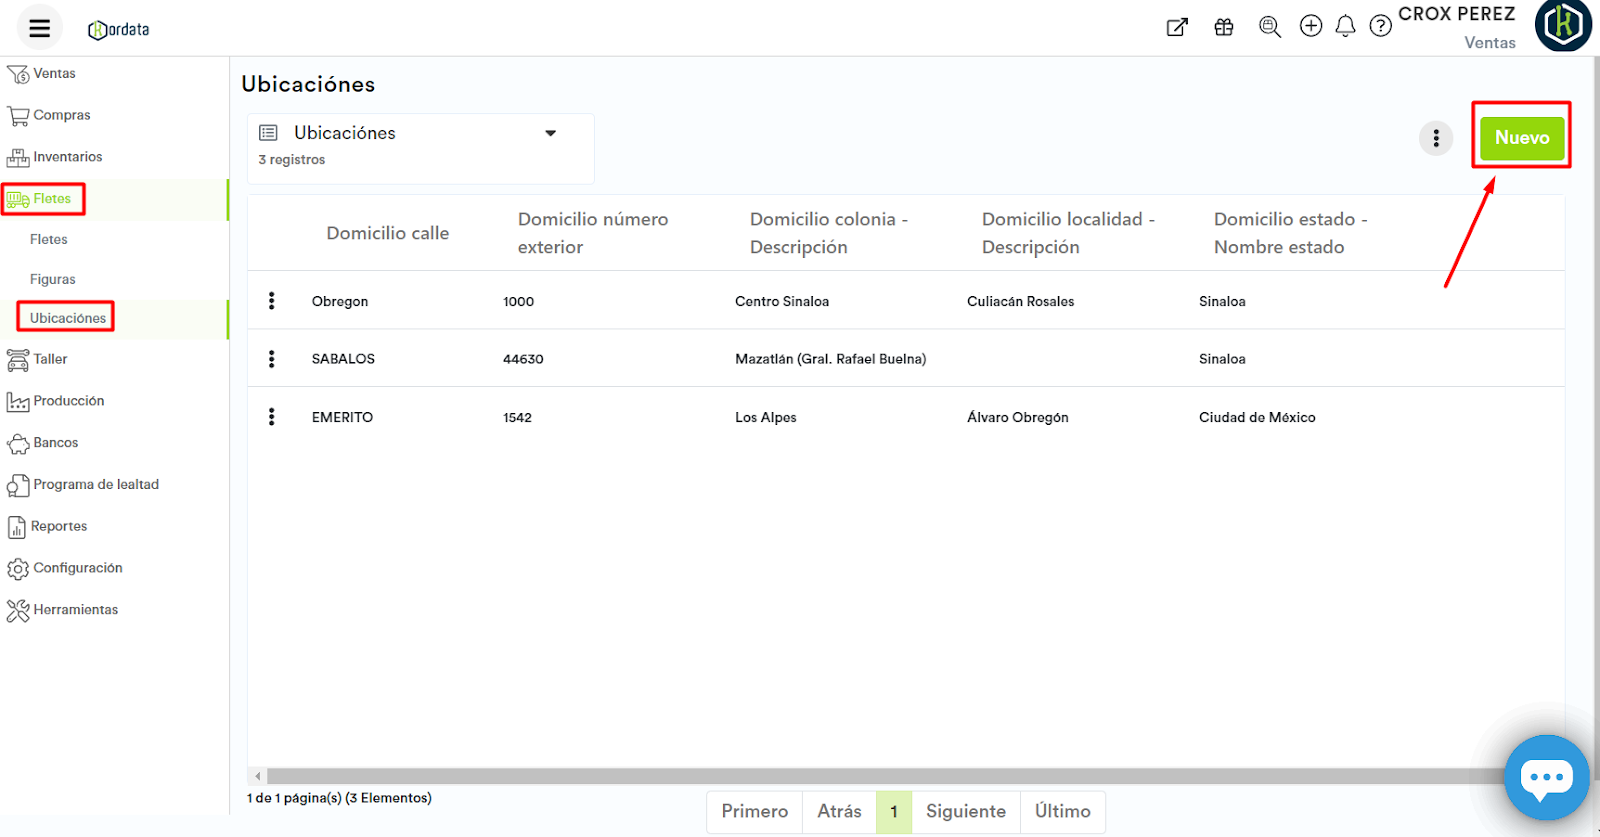Open the help question mark icon
This screenshot has width=1600, height=837.
tap(1380, 27)
